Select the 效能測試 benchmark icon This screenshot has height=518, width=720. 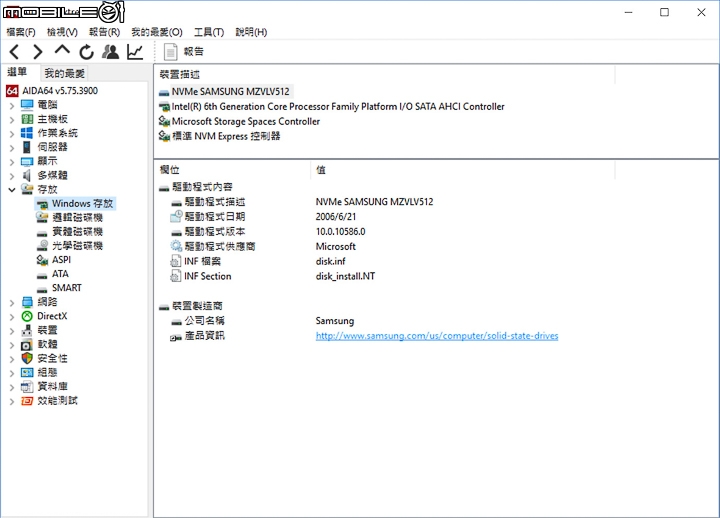[27, 401]
